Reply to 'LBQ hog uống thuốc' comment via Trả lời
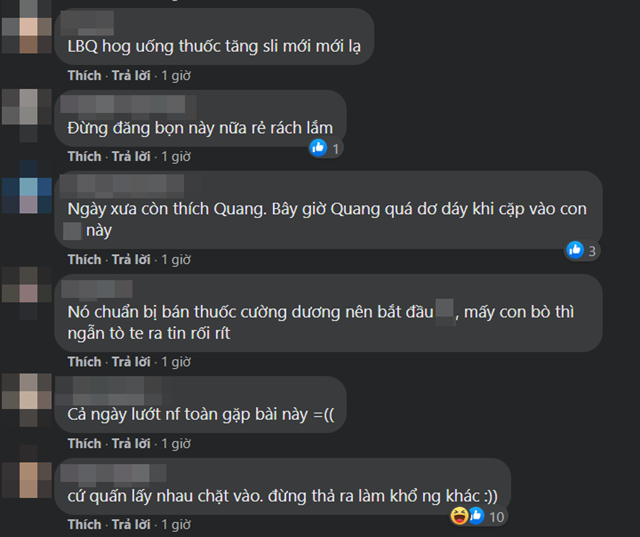The height and width of the screenshot is (537, 640). (x=131, y=75)
